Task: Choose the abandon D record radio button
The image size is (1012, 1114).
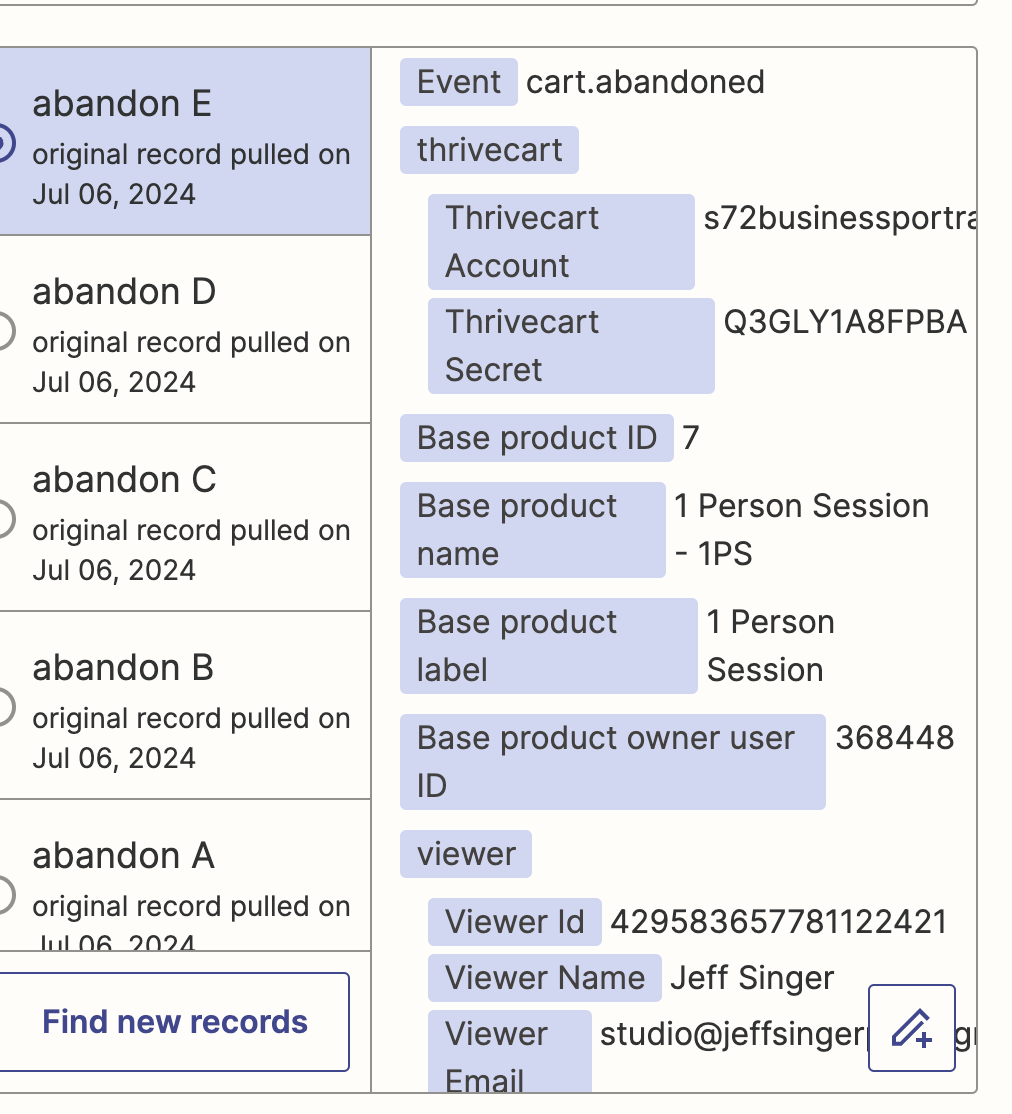Action: pyautogui.click(x=4, y=331)
